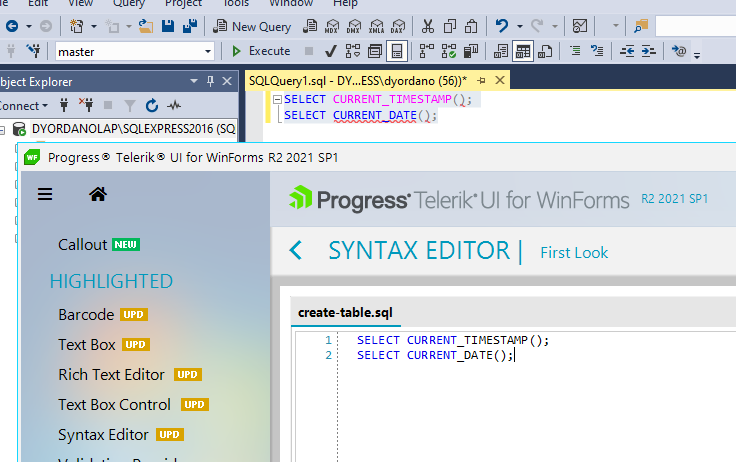Create an Analysis Services MDX query

pyautogui.click(x=332, y=26)
